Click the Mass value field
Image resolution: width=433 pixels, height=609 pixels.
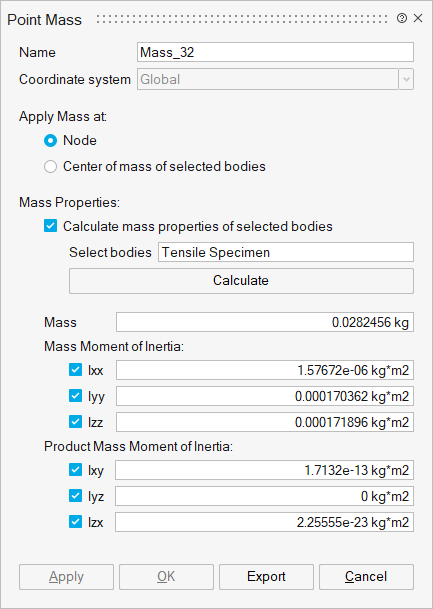[265, 322]
